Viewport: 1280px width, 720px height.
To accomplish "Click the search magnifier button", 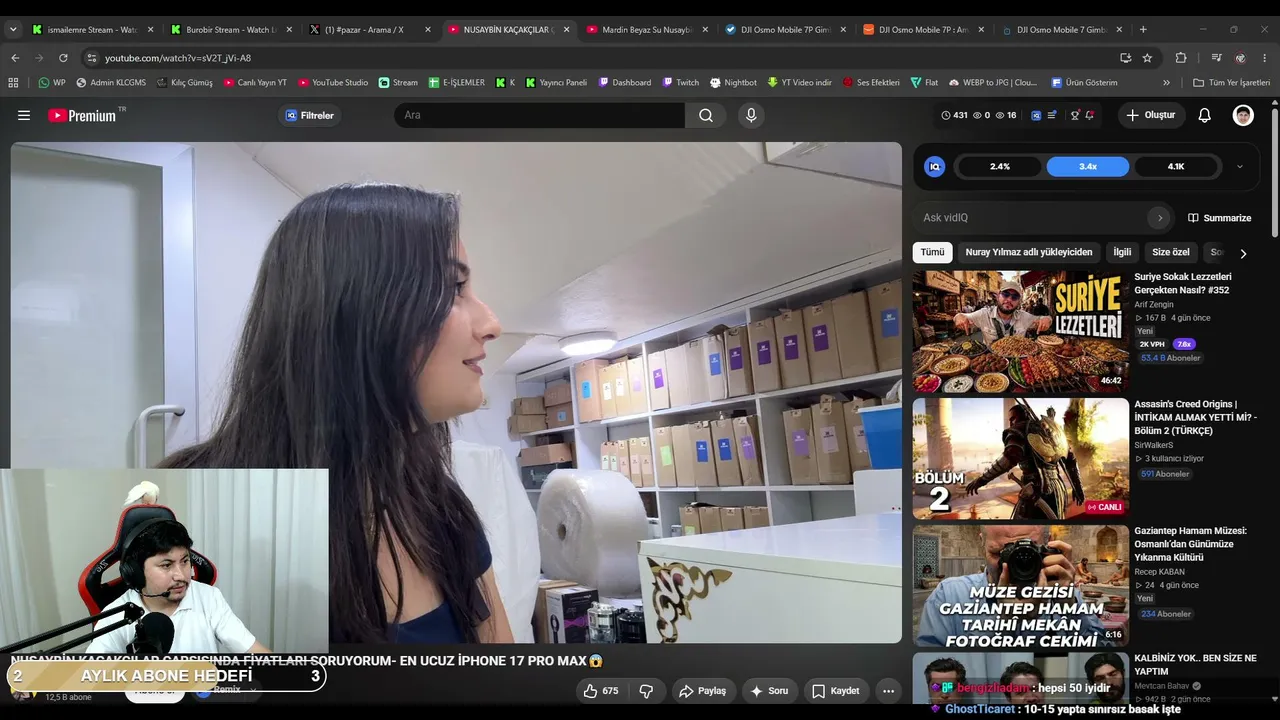I will tap(706, 115).
